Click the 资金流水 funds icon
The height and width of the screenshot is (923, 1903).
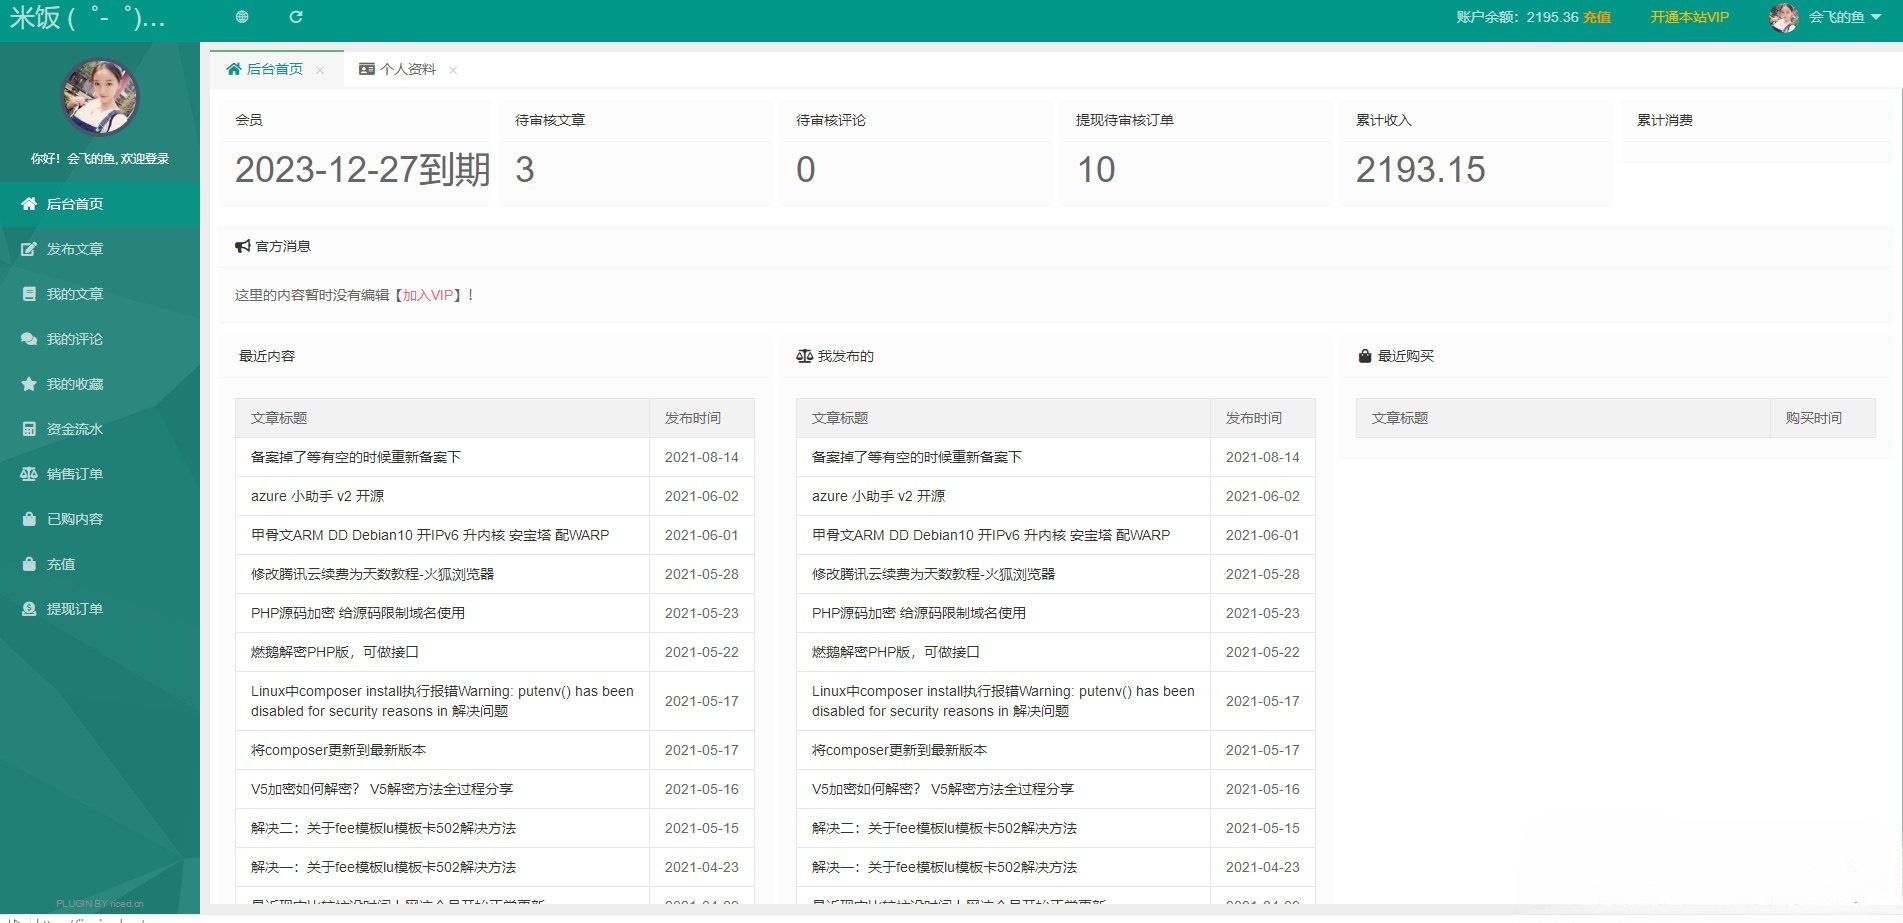click(29, 429)
